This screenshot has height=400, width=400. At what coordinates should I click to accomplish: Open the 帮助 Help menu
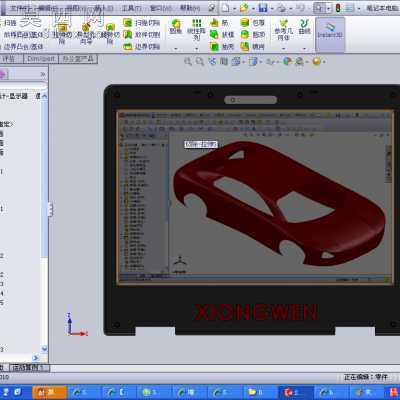189,8
